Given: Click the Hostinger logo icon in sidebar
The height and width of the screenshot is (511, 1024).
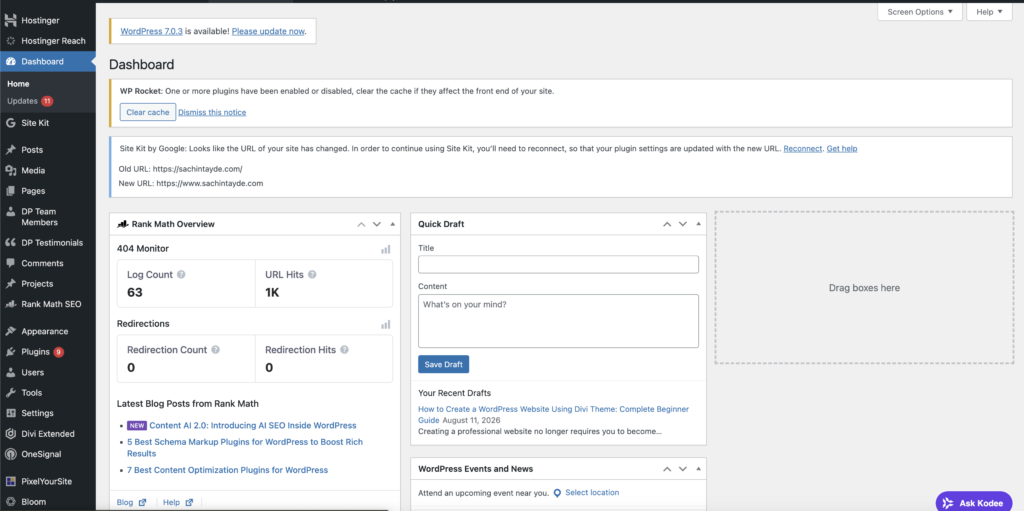Looking at the screenshot, I should click(x=10, y=20).
